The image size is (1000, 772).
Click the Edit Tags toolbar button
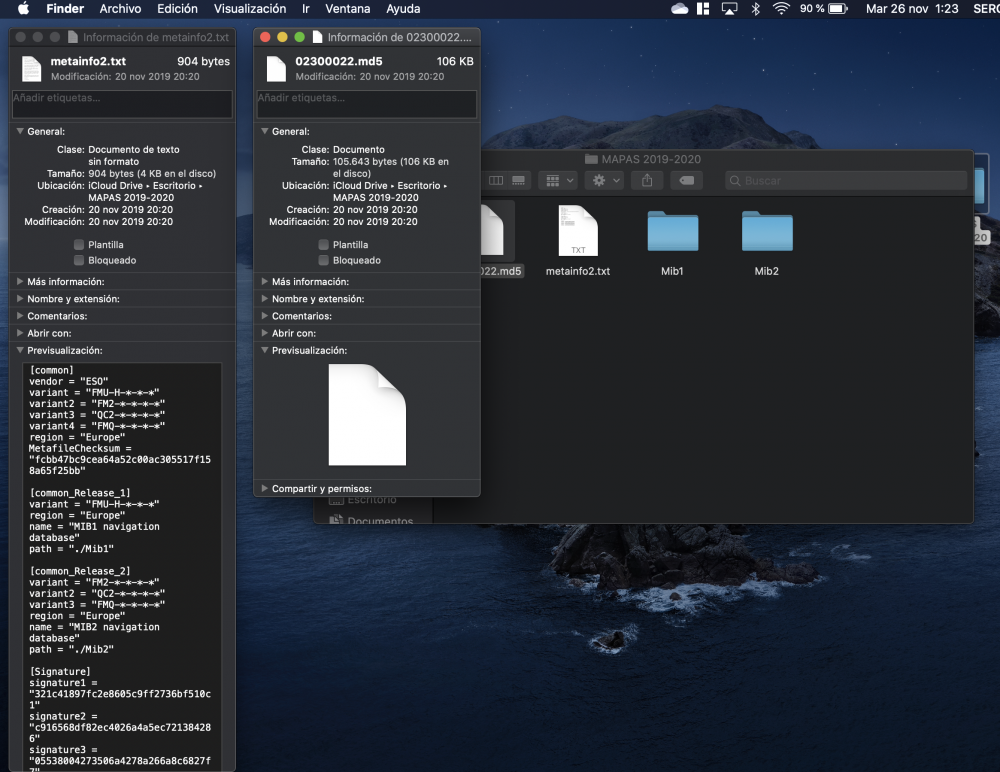coord(686,181)
